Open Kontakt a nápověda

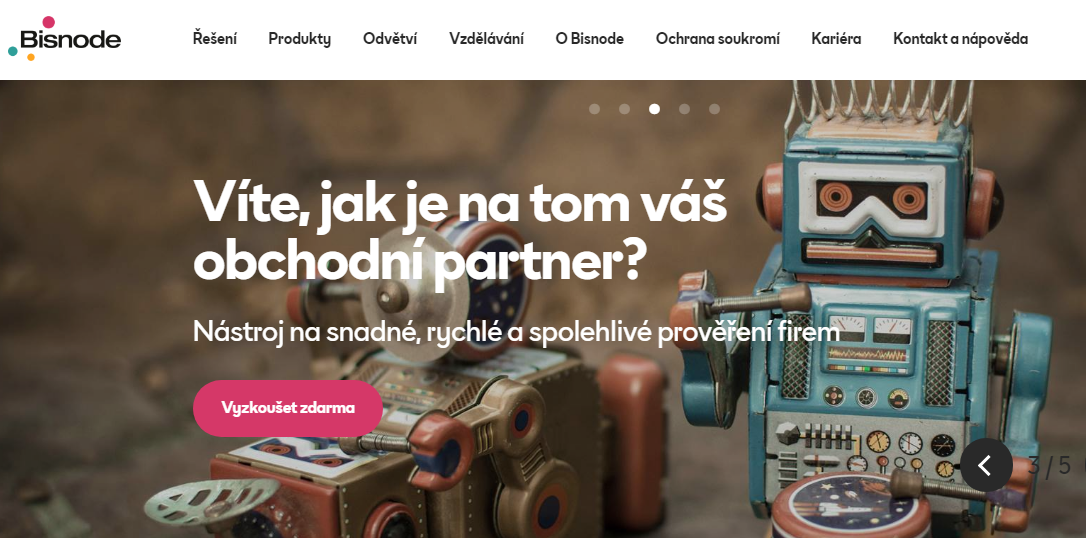(961, 39)
